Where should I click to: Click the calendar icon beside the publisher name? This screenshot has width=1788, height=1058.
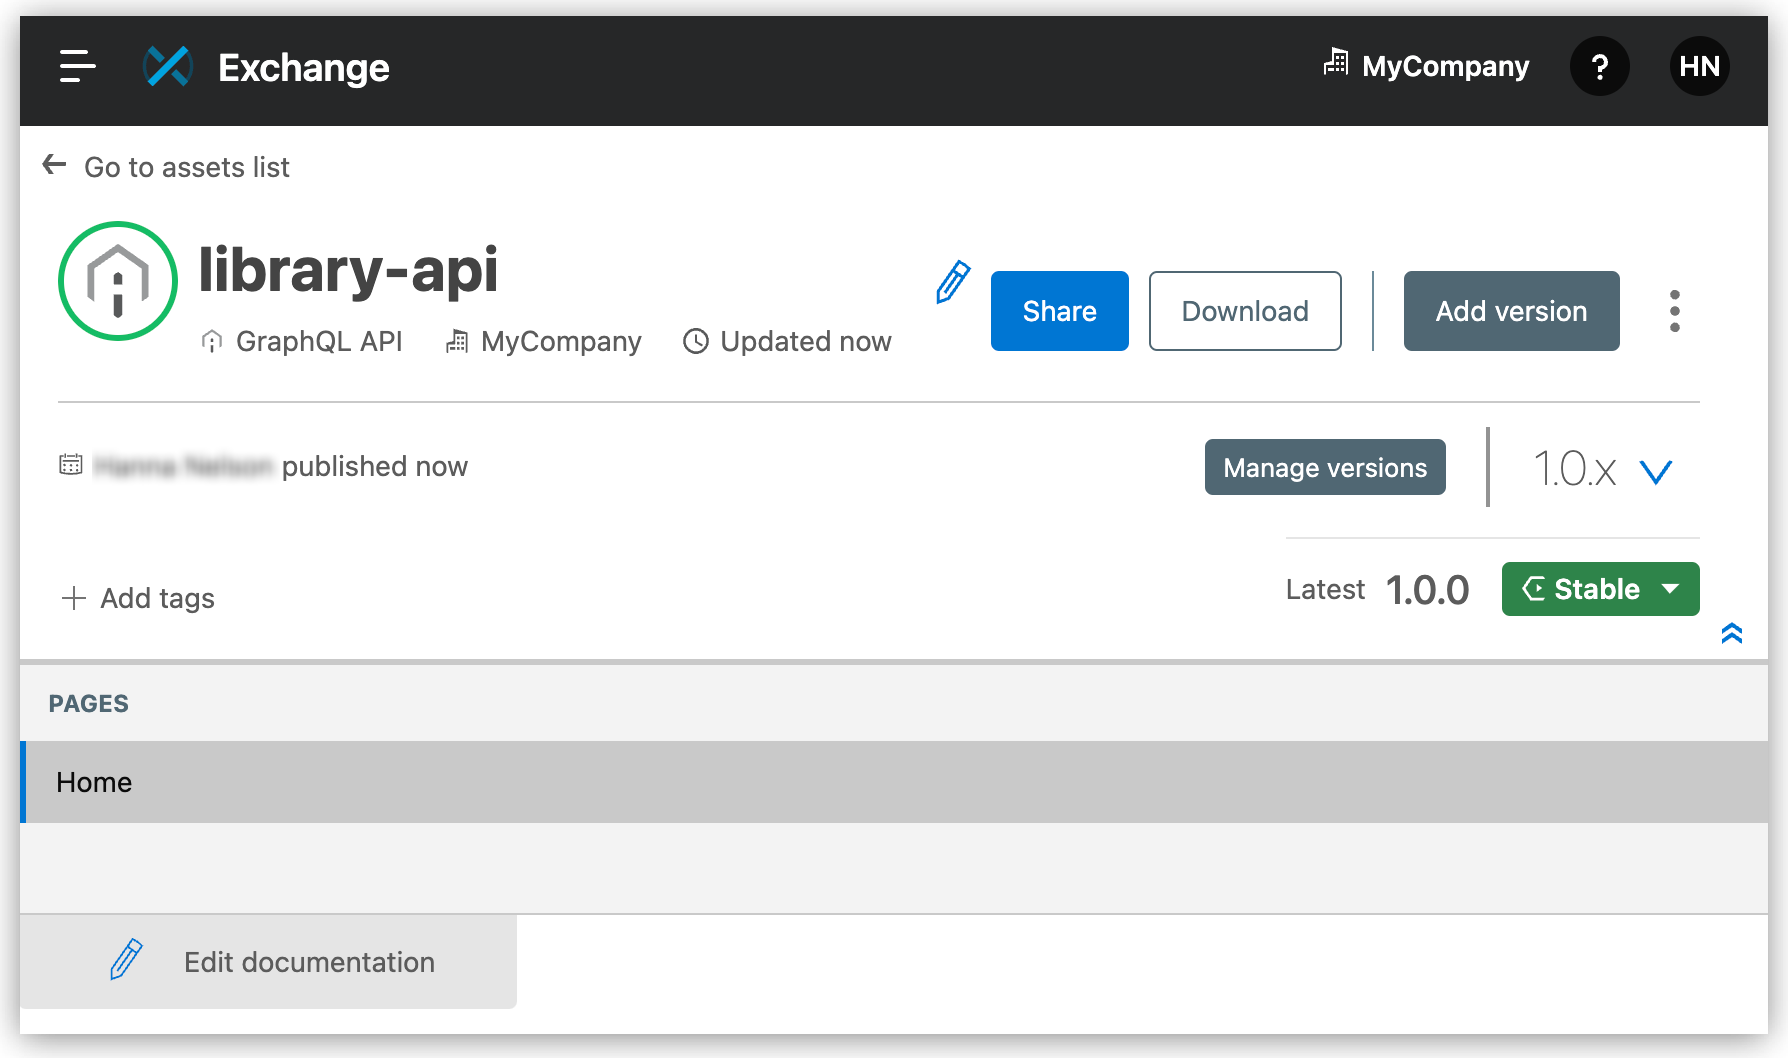click(x=70, y=464)
